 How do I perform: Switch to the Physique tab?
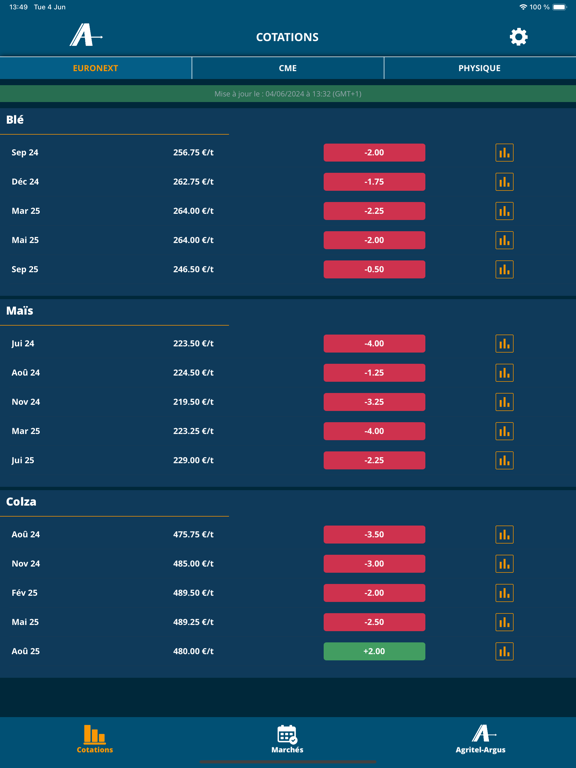tap(480, 68)
